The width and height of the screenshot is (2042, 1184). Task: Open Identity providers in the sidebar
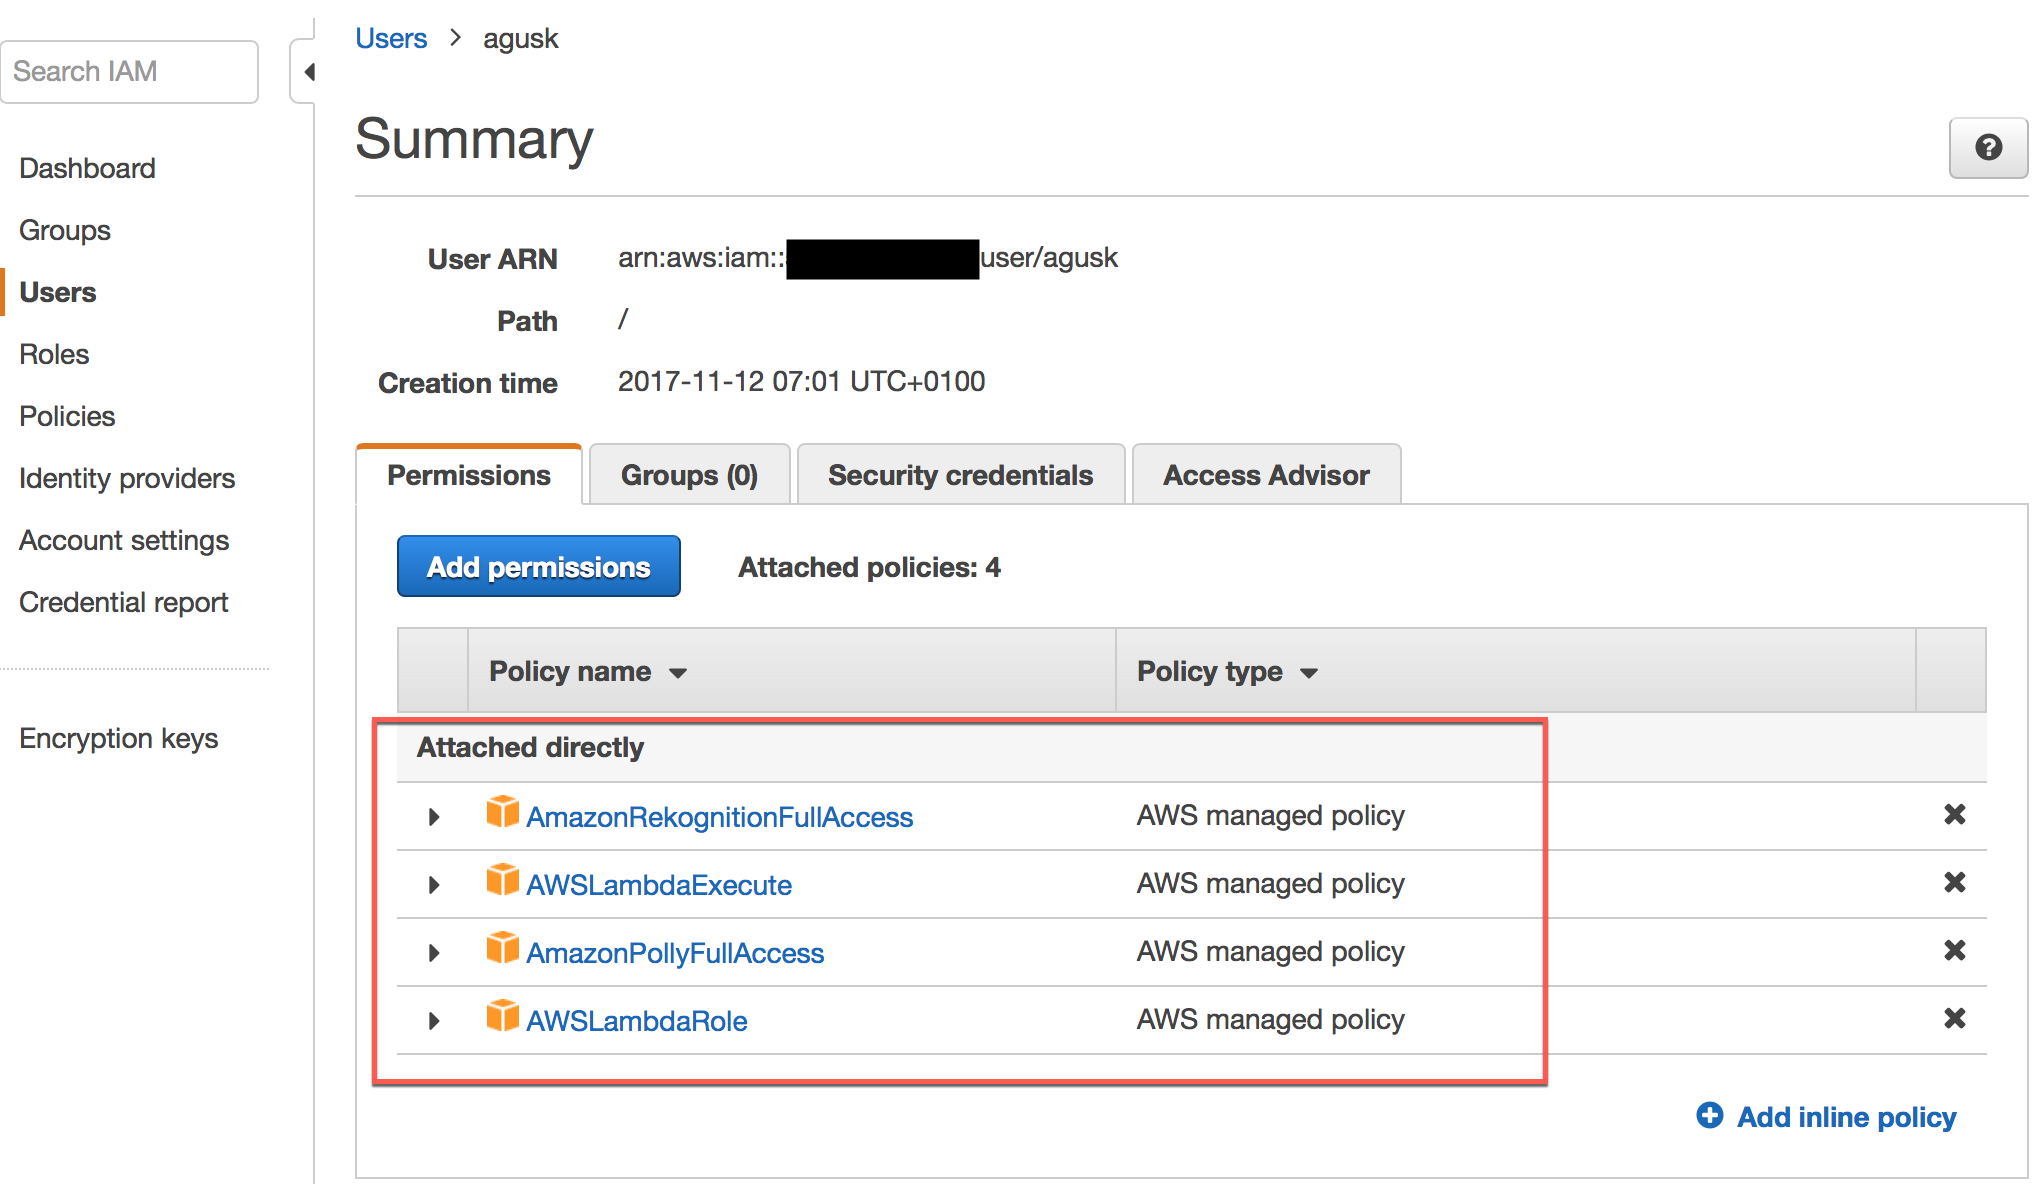127,478
